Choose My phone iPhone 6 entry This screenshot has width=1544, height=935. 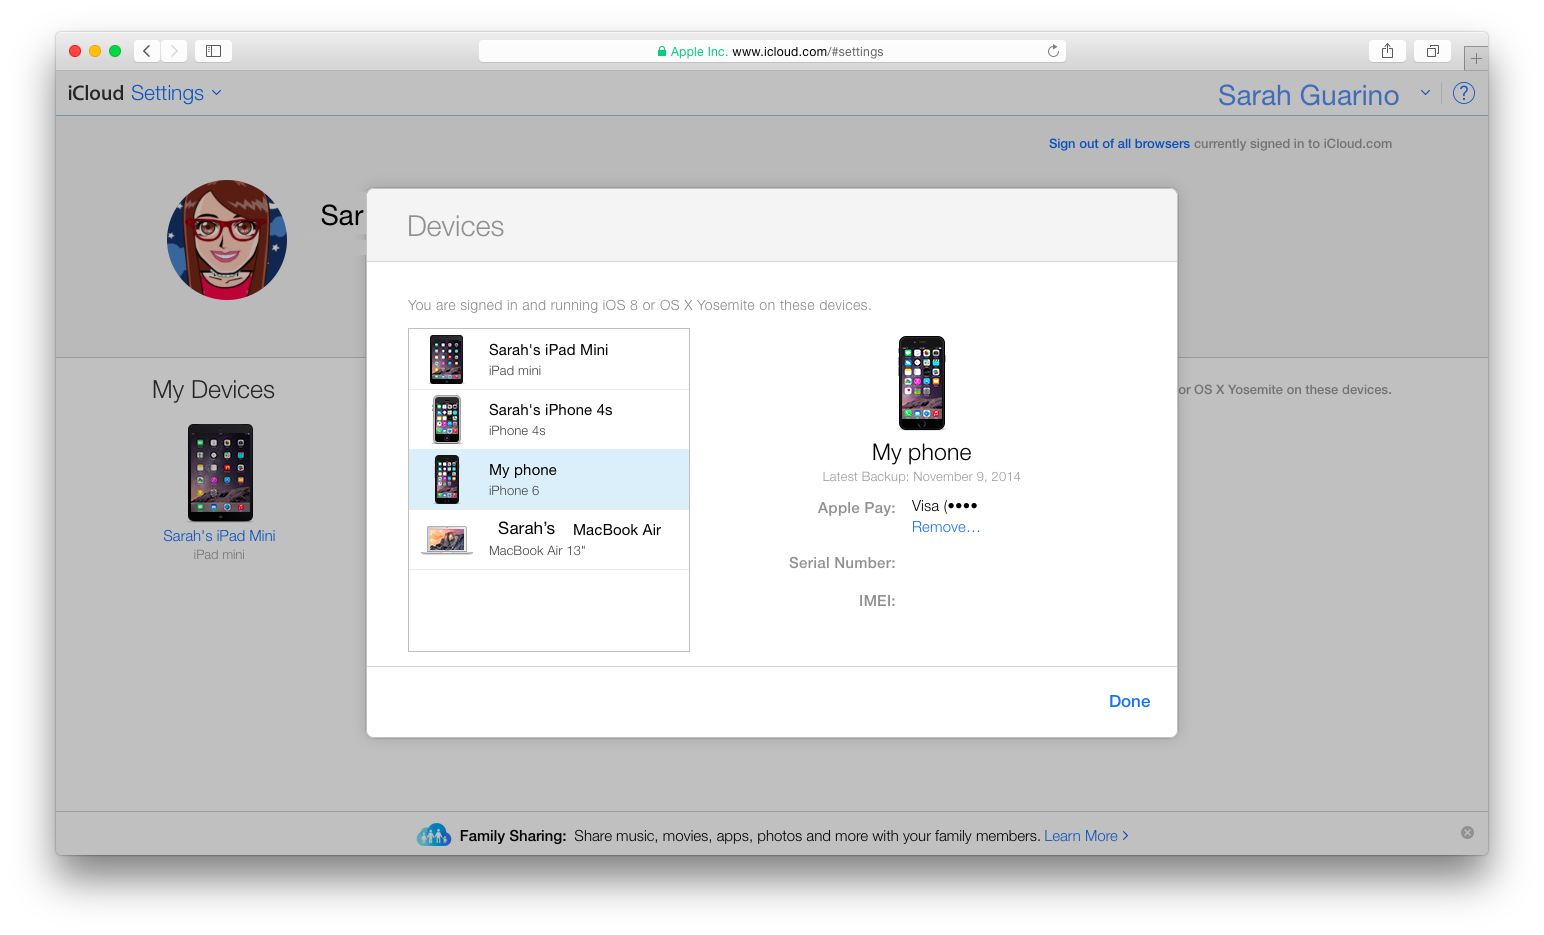tap(548, 479)
